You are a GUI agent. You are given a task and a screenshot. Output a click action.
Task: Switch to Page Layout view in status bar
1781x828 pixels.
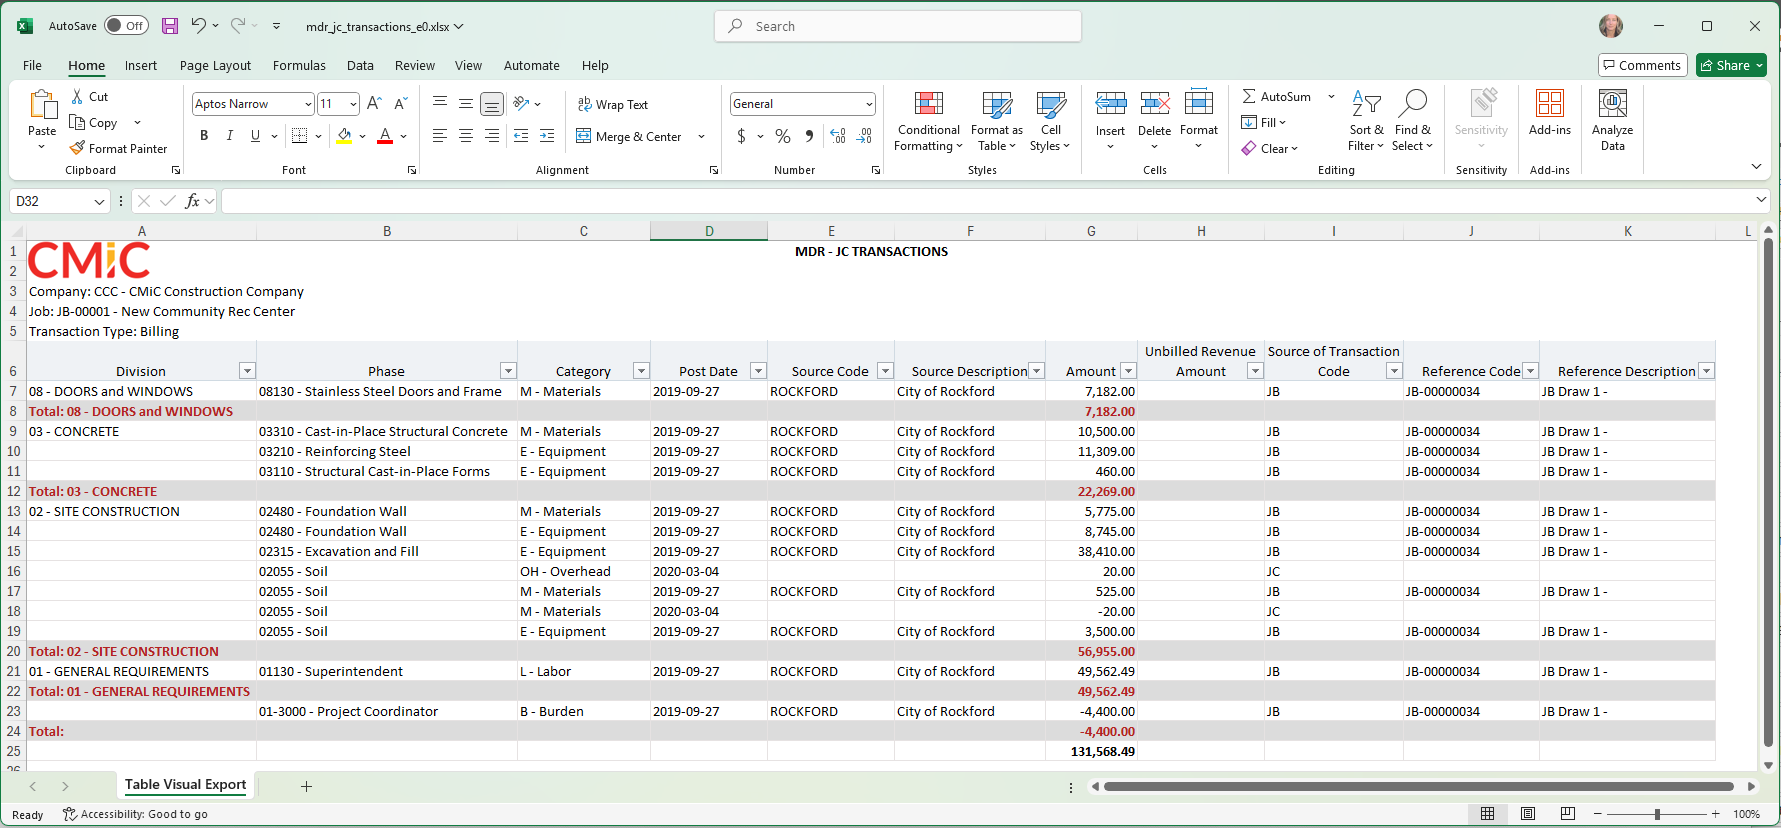click(x=1528, y=814)
